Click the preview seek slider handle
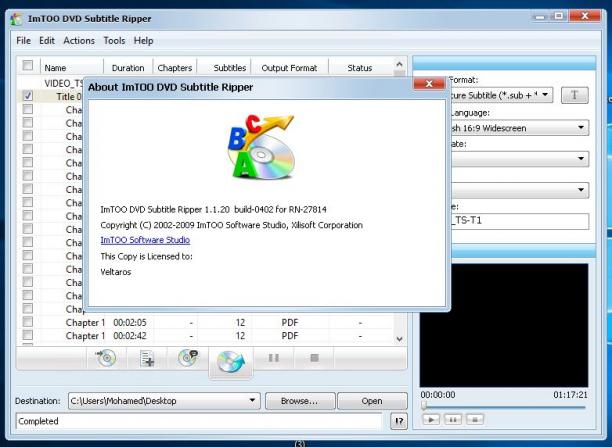 tap(423, 406)
